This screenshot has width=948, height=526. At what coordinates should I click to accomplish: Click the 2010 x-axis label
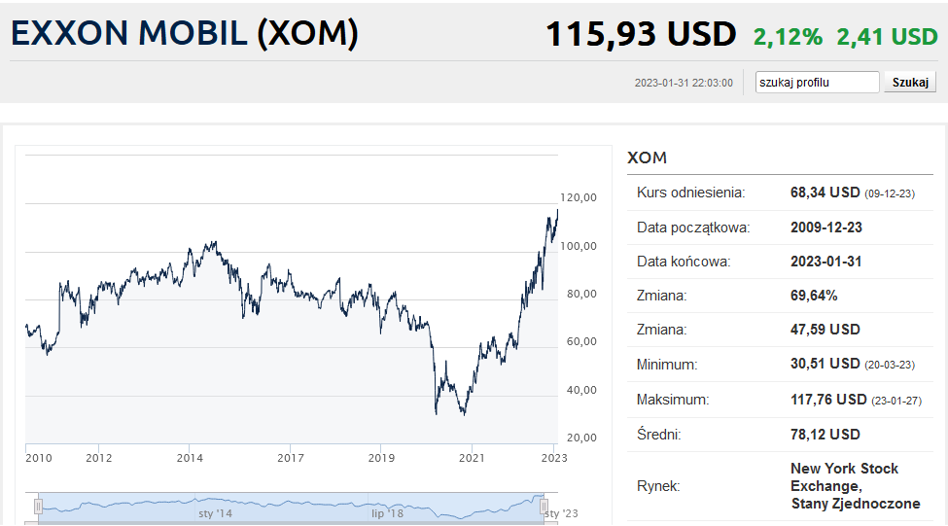click(39, 458)
